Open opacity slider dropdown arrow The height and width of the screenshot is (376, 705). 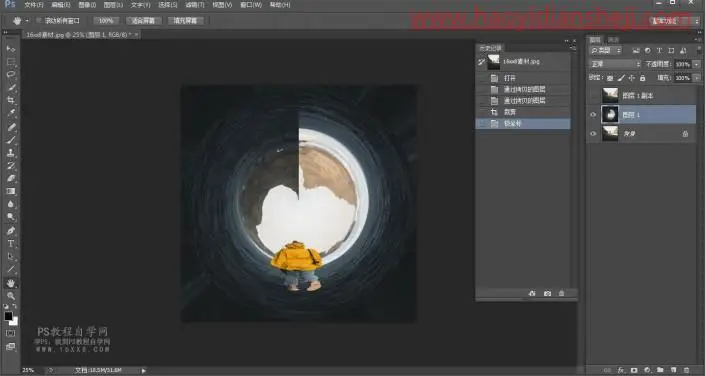point(697,64)
